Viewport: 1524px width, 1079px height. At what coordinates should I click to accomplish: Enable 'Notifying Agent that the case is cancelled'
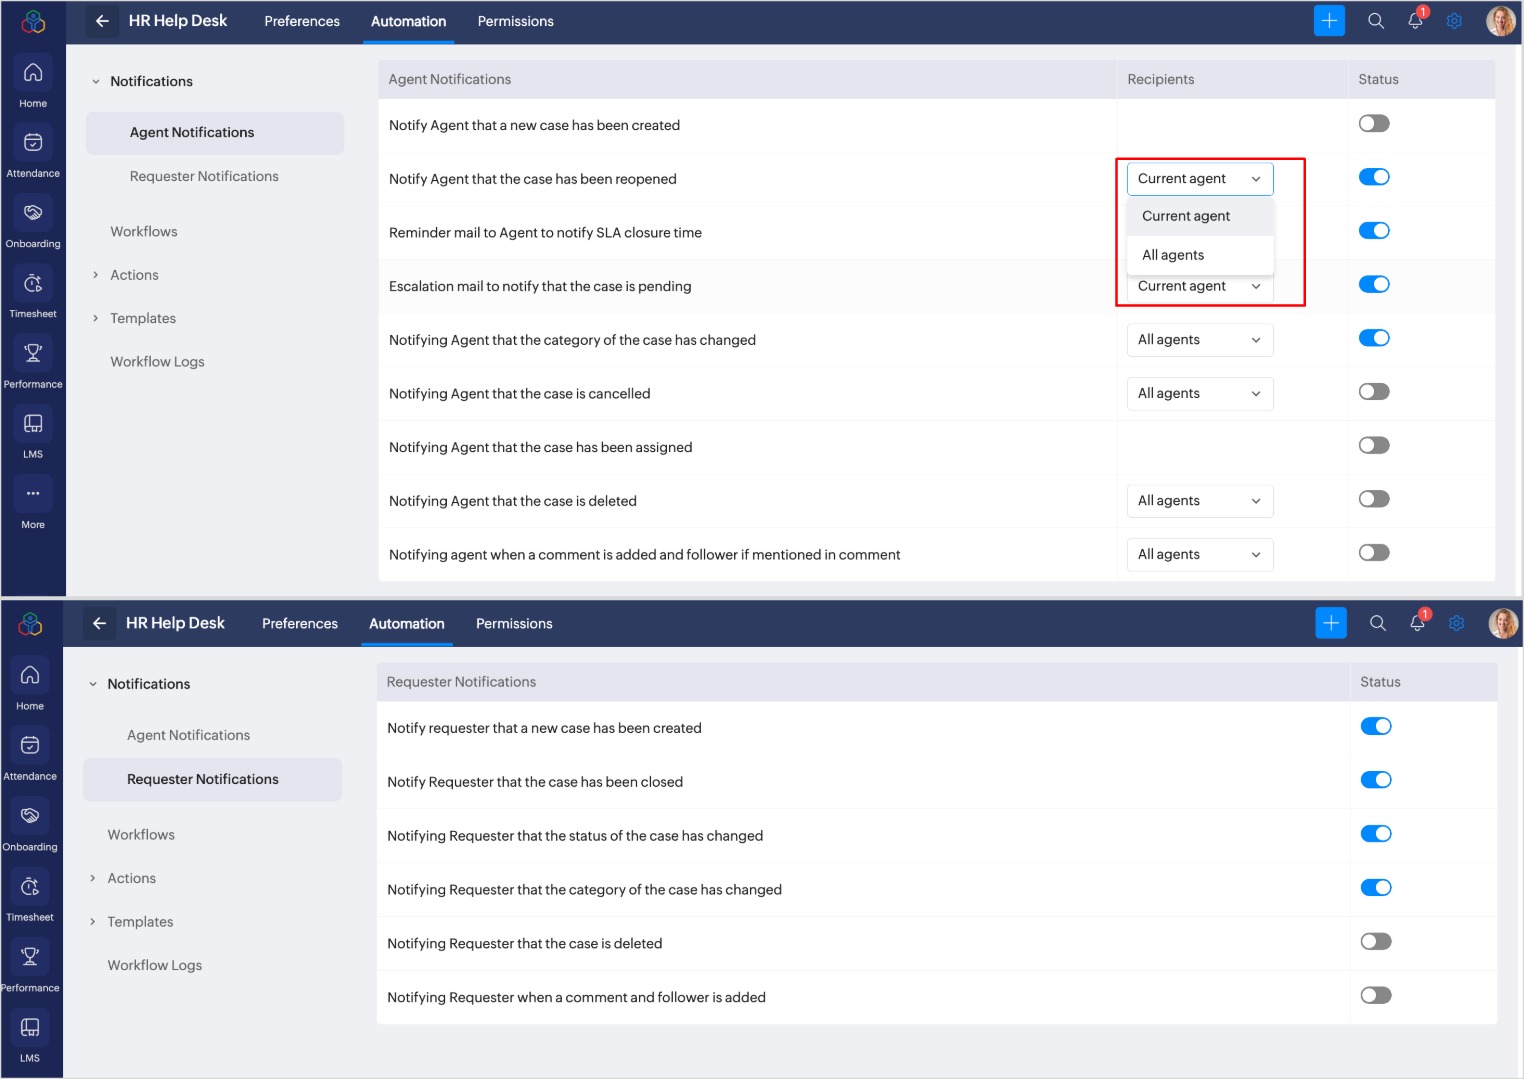click(1374, 392)
